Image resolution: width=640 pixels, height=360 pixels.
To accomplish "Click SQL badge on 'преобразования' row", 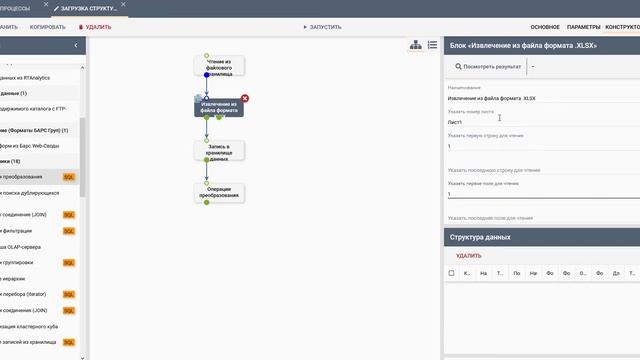I will pos(69,177).
